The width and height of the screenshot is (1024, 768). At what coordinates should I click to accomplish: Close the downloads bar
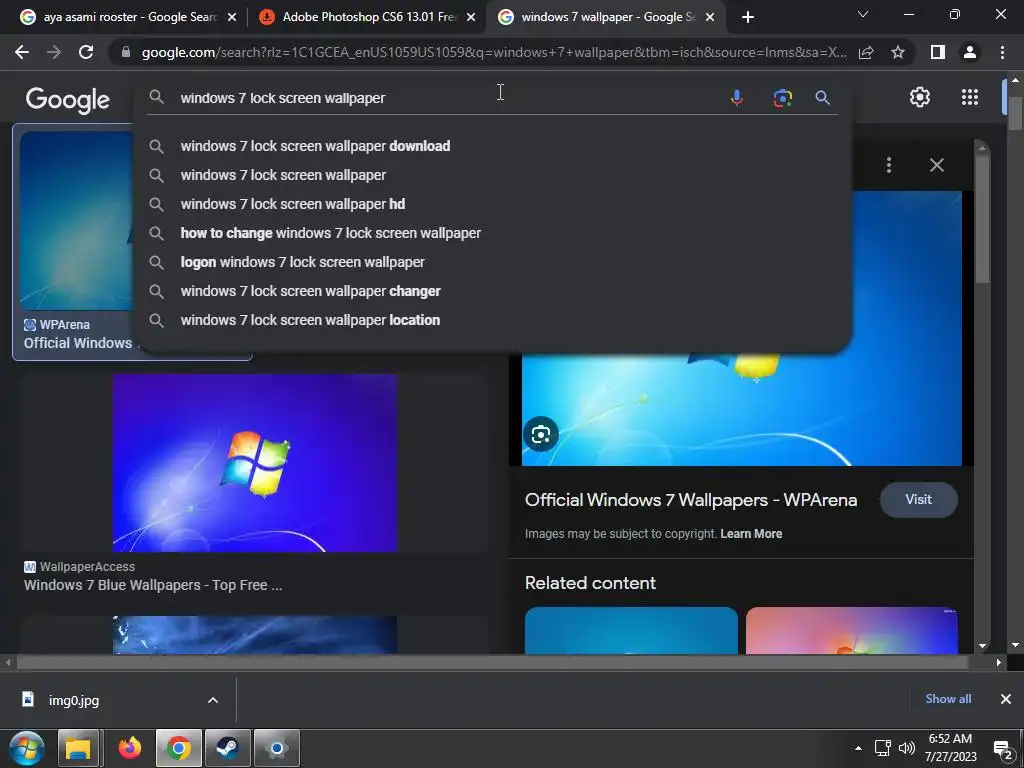tap(1006, 699)
